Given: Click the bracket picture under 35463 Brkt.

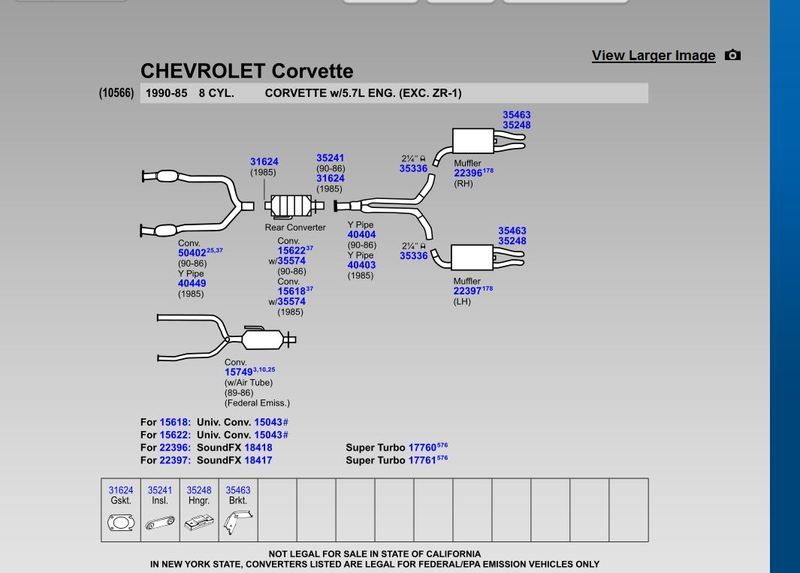Looking at the screenshot, I should [x=238, y=522].
